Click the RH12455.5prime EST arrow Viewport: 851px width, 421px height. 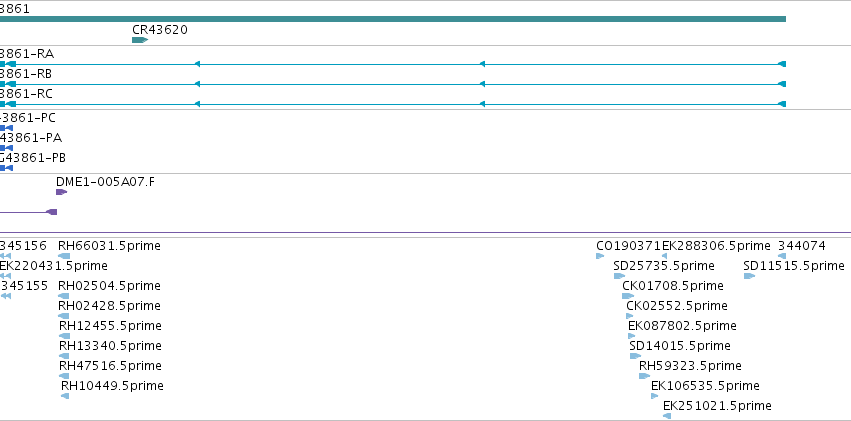point(65,336)
